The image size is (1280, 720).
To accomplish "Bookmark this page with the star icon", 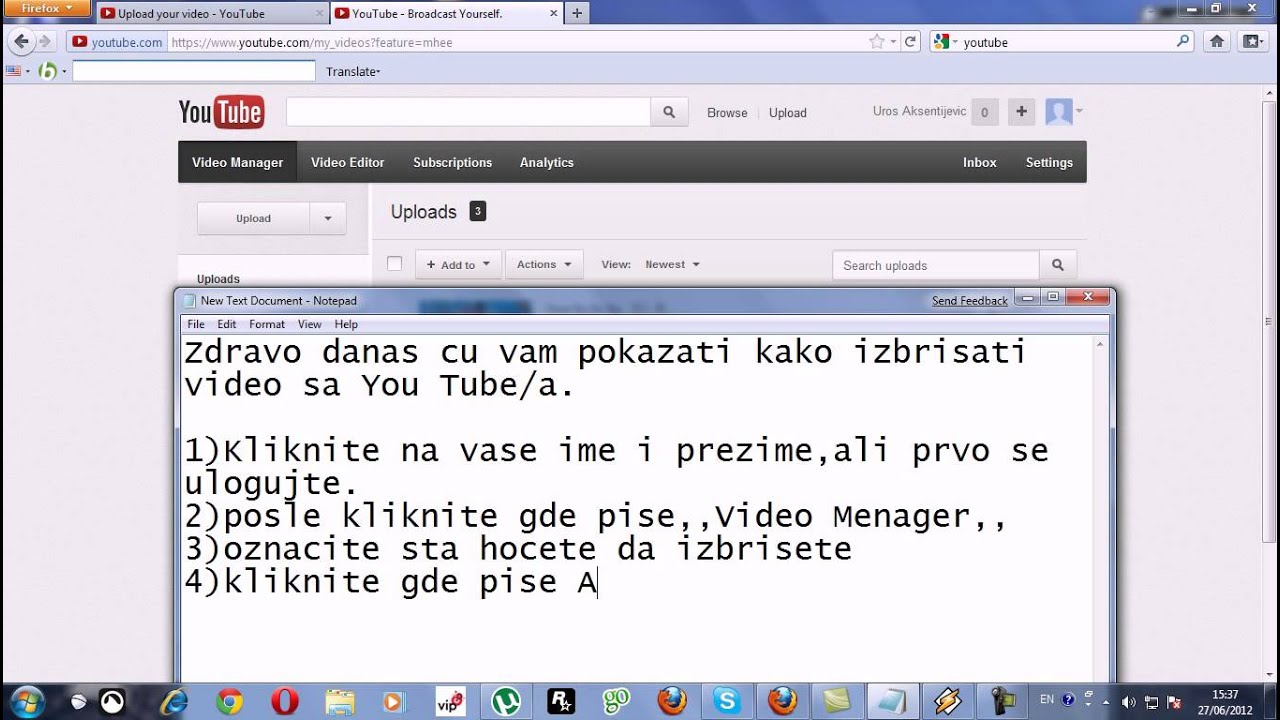I will (877, 42).
